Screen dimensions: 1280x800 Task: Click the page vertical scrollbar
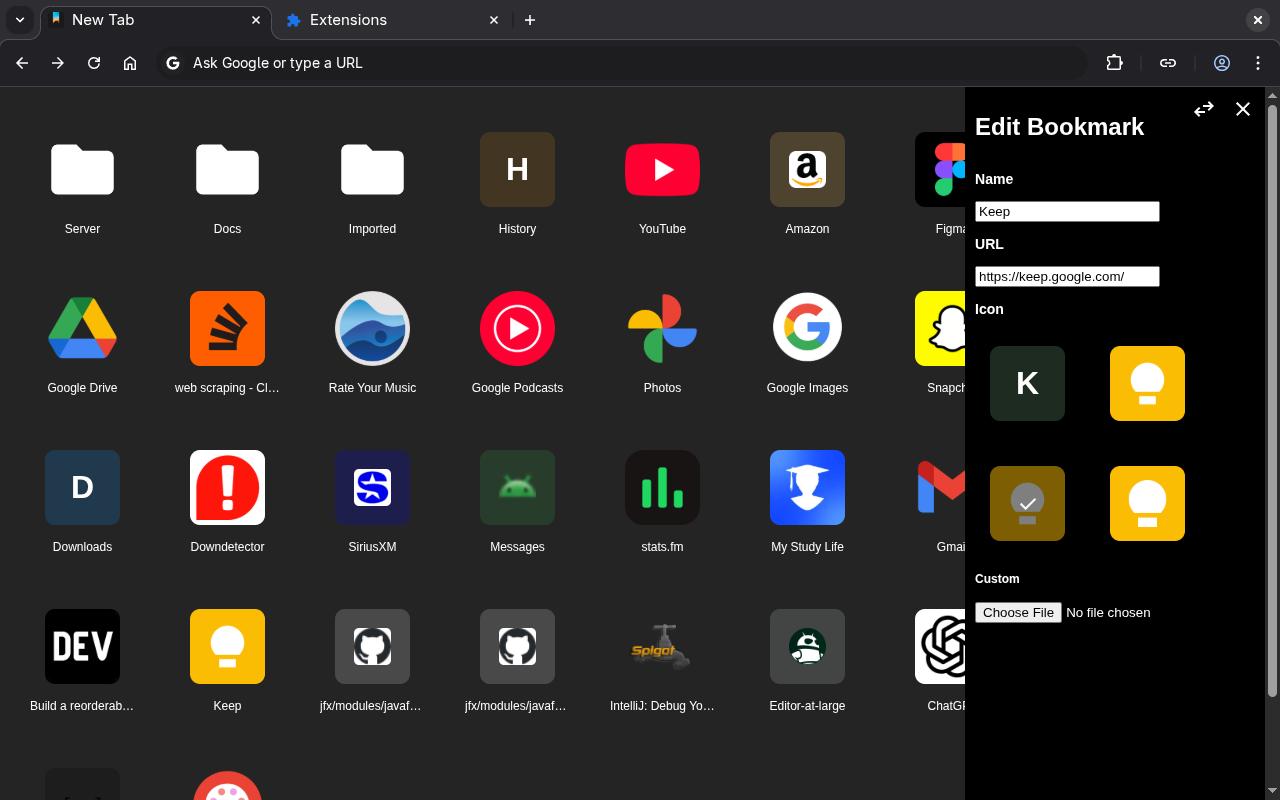point(1272,400)
